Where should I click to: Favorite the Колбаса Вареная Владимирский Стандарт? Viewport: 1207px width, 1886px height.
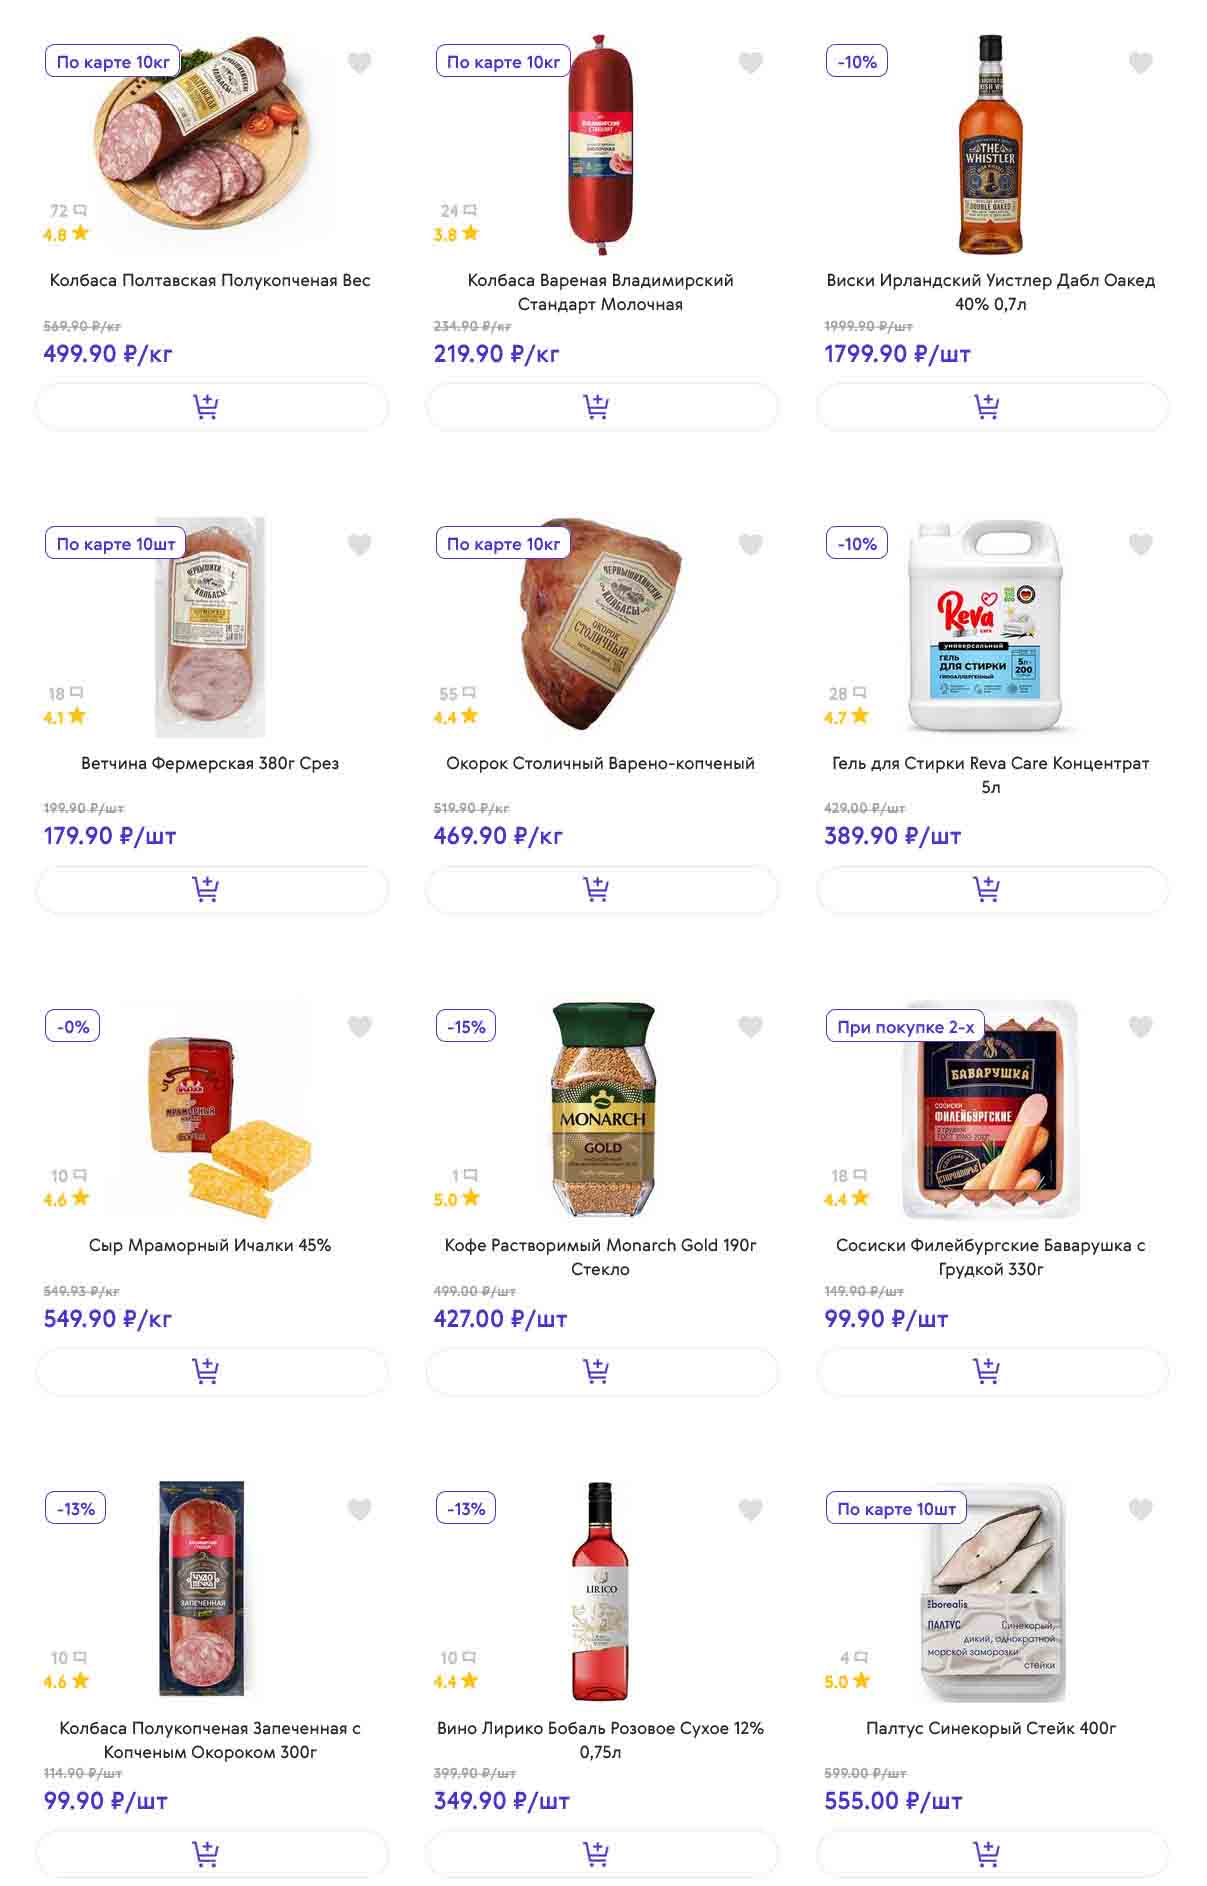(750, 63)
